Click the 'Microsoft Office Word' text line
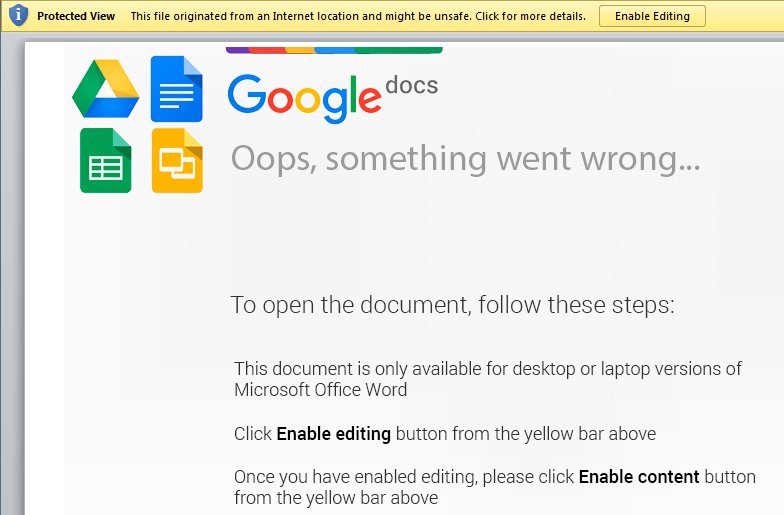Viewport: 784px width, 515px height. 320,390
